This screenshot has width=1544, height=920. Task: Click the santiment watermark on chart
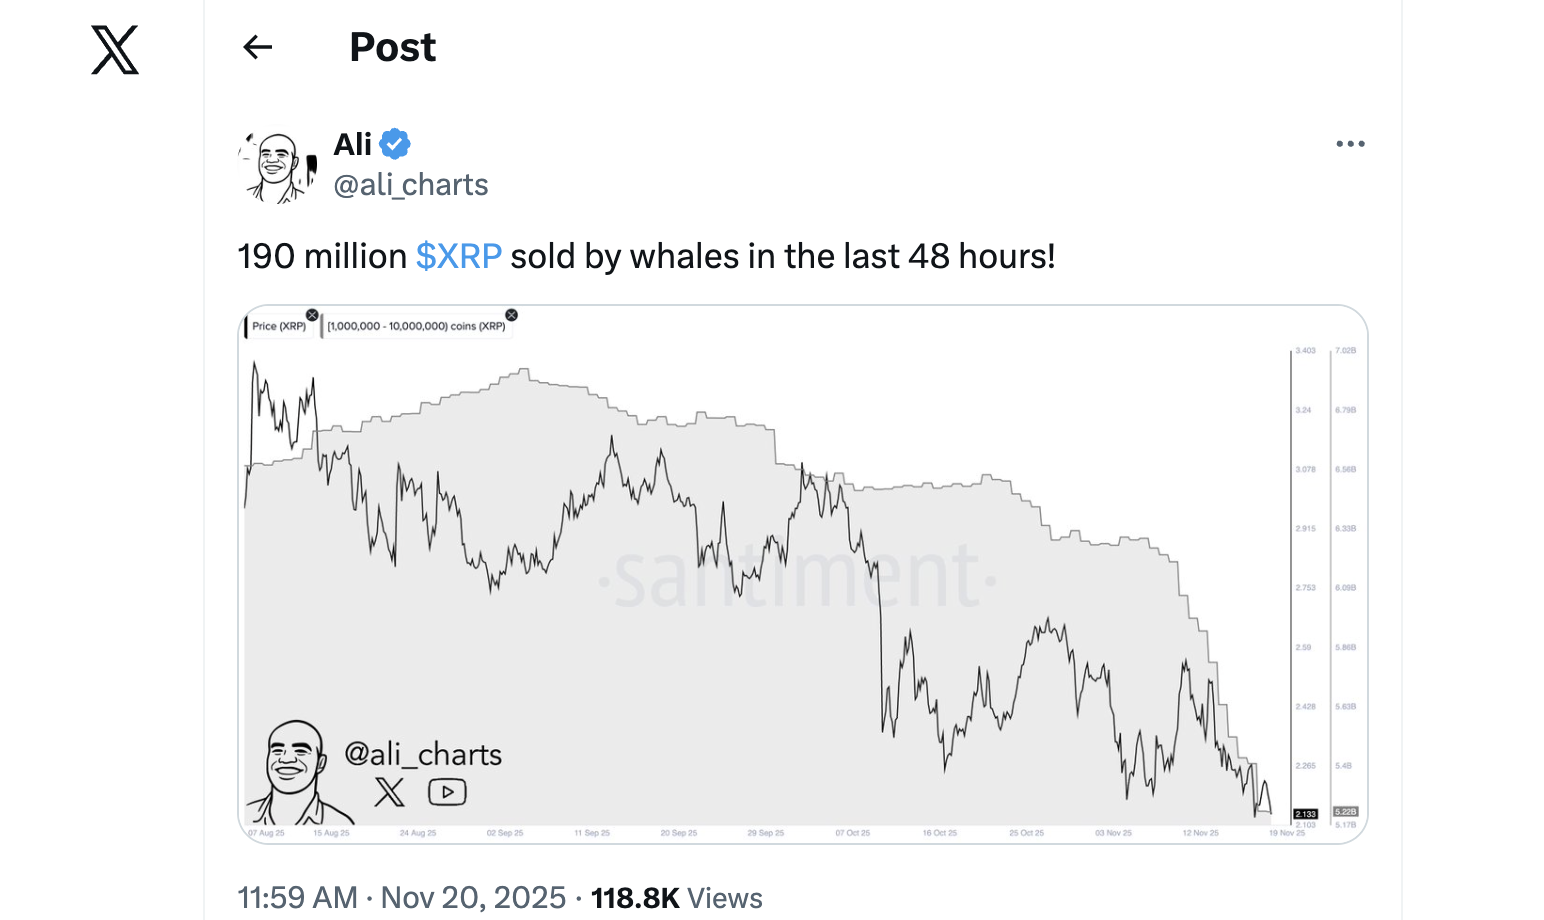797,578
